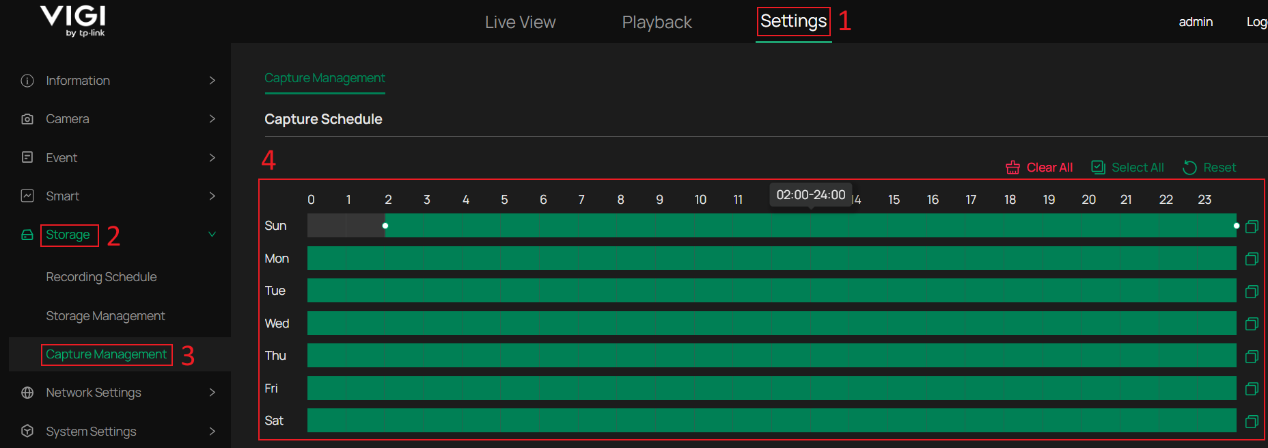Open Recording Schedule in Storage menu
This screenshot has width=1268, height=448.
101,277
